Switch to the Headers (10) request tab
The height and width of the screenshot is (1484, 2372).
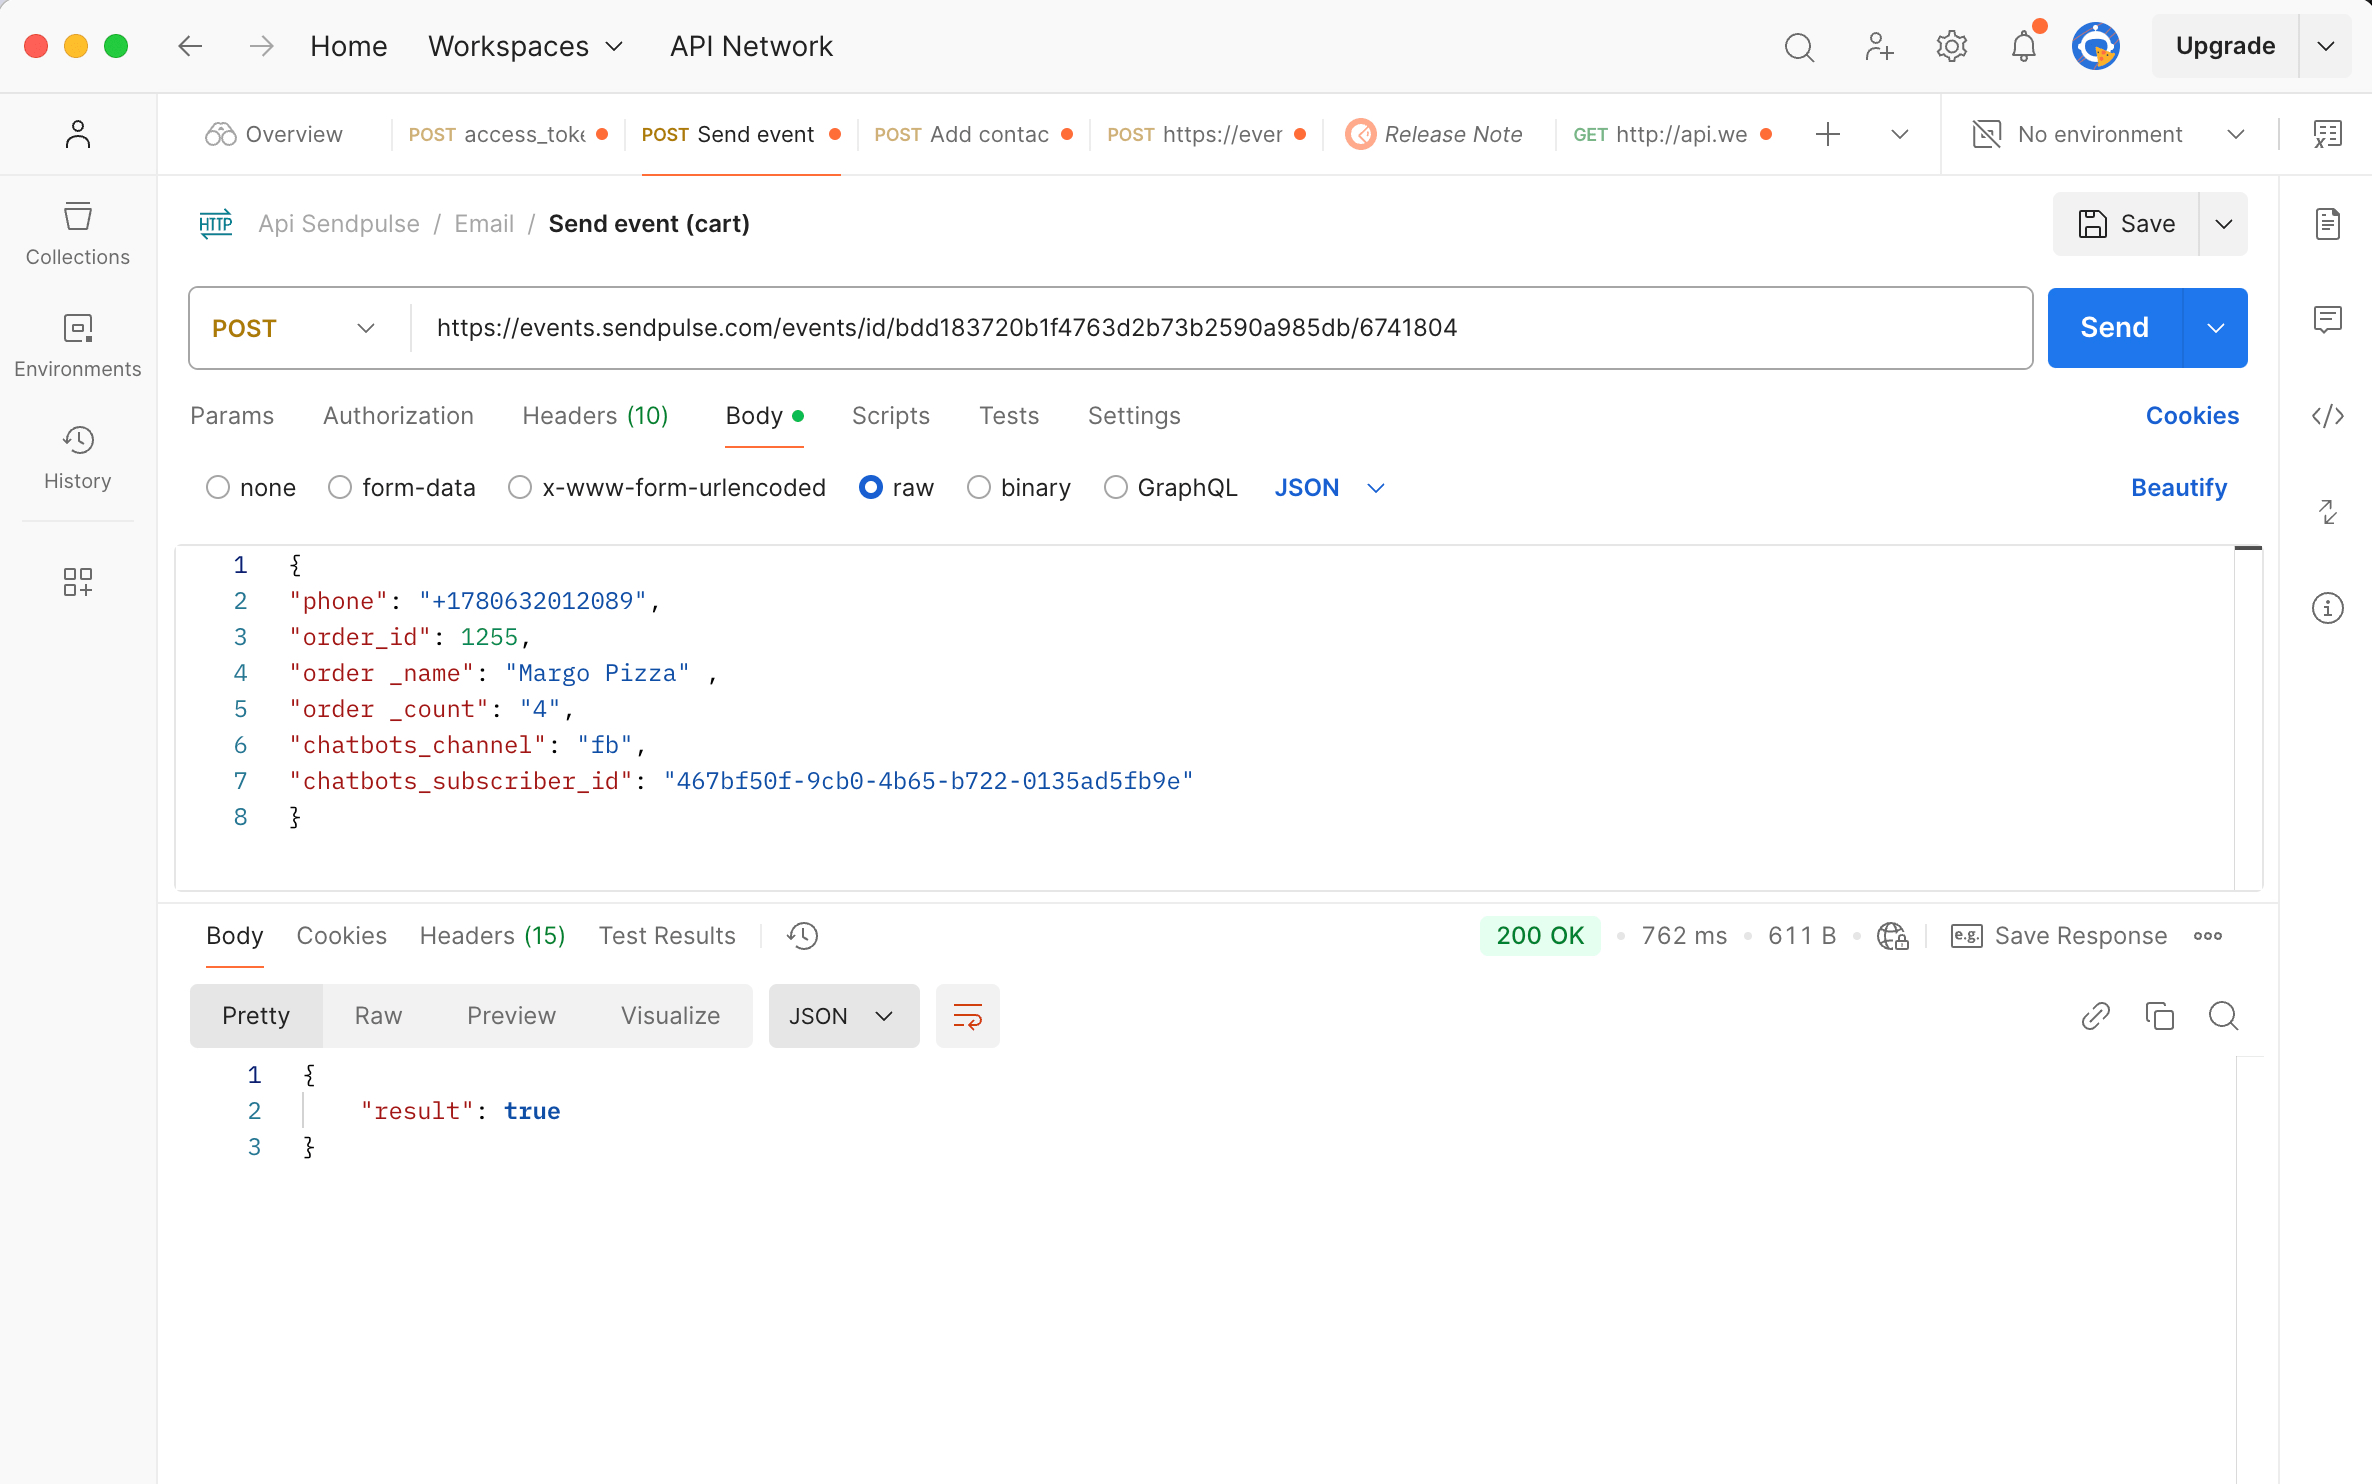(x=595, y=416)
